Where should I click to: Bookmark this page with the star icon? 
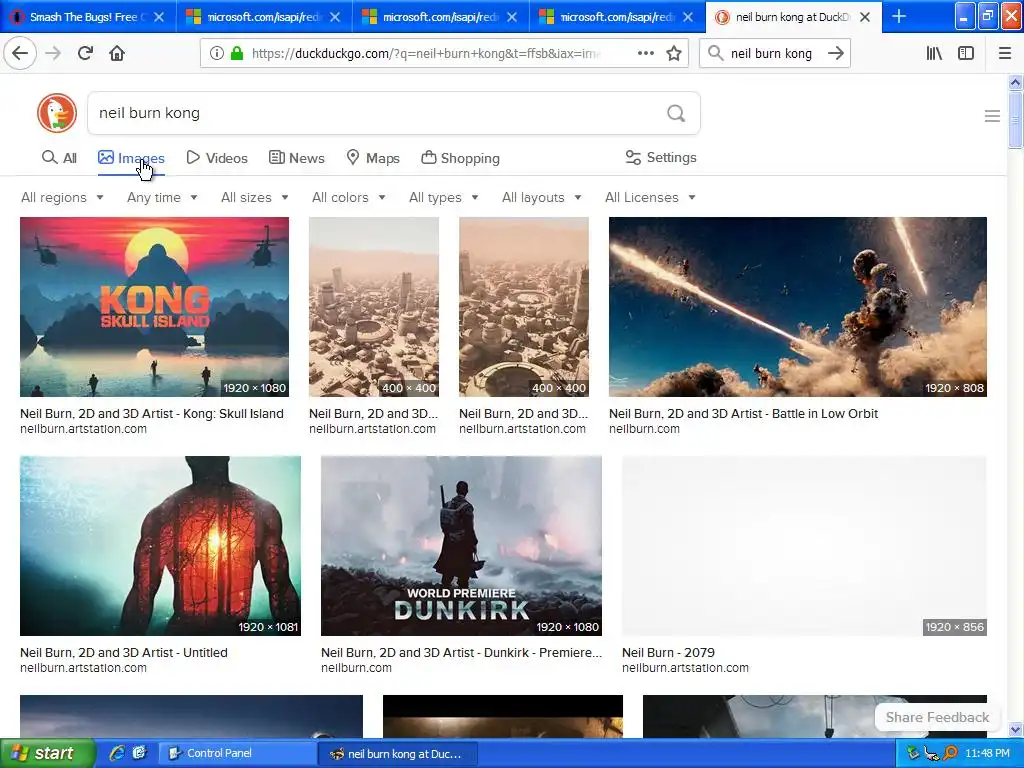point(674,54)
